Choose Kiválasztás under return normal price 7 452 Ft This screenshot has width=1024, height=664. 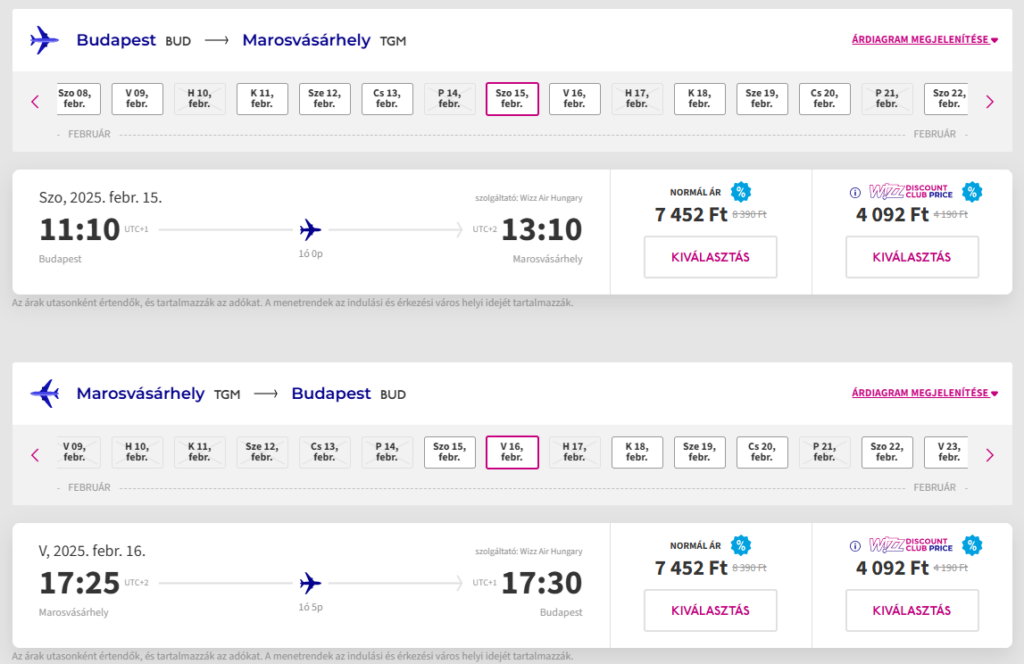(711, 610)
